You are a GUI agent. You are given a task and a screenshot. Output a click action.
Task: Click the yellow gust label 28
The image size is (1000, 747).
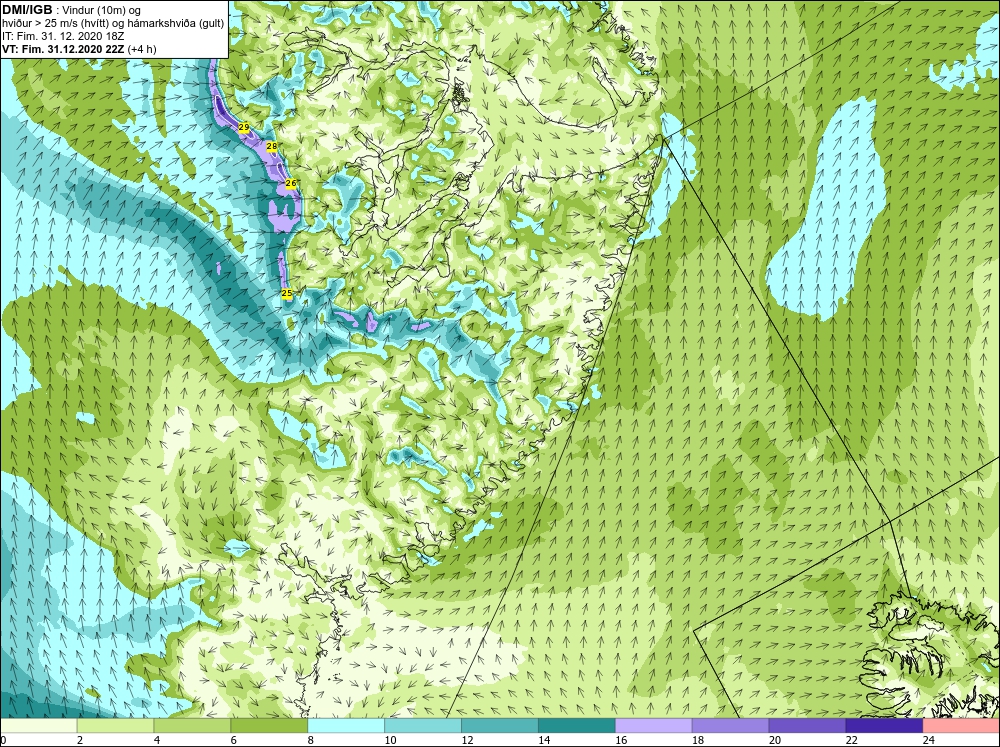pyautogui.click(x=272, y=147)
